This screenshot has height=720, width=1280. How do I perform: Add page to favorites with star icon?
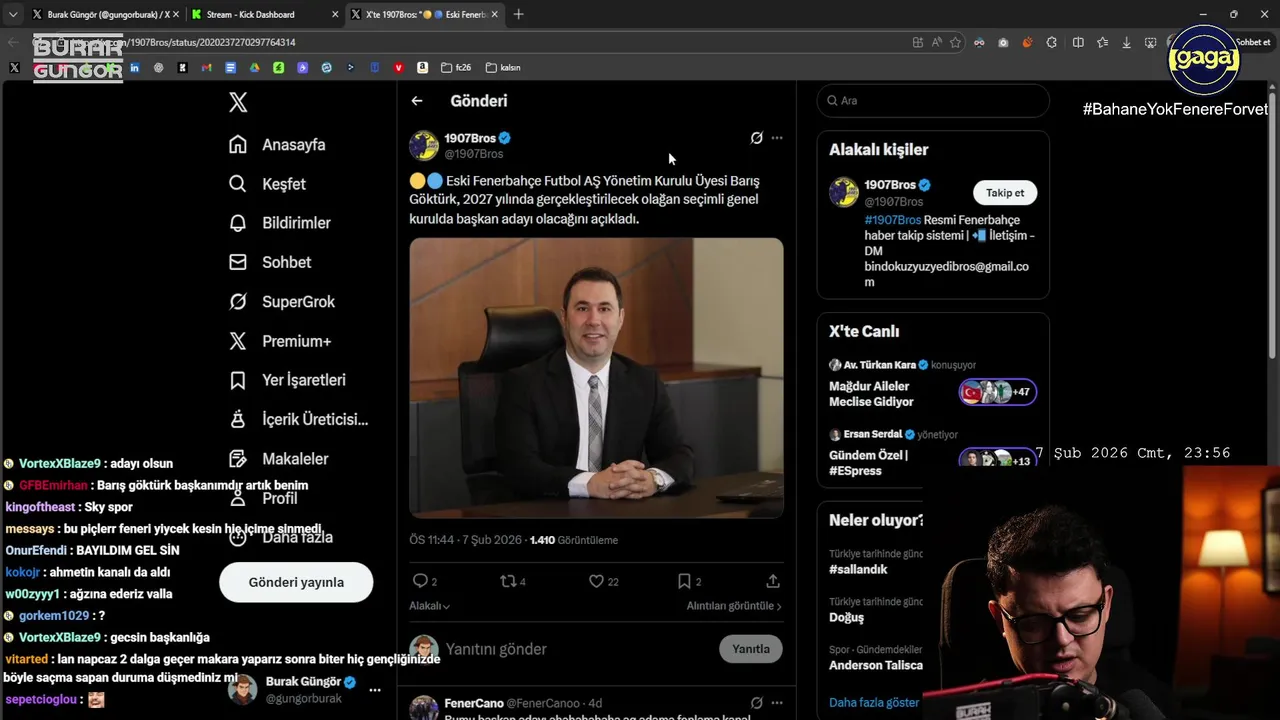(955, 42)
